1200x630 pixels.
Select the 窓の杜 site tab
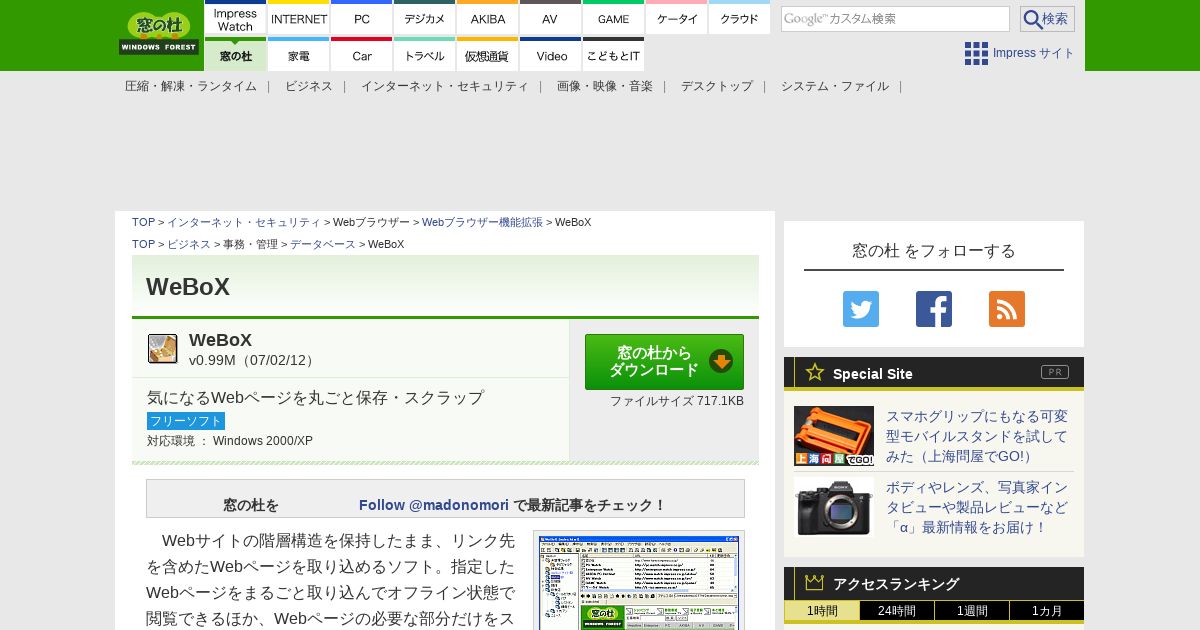click(236, 55)
